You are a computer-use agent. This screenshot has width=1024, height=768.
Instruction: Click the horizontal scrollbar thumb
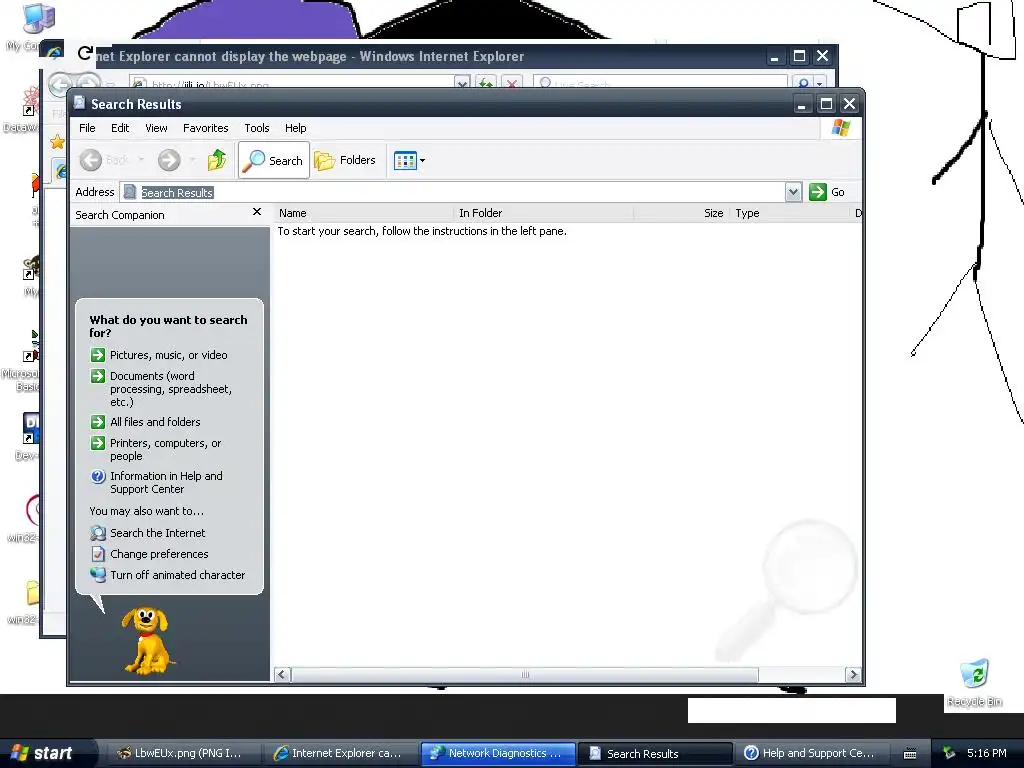point(524,675)
